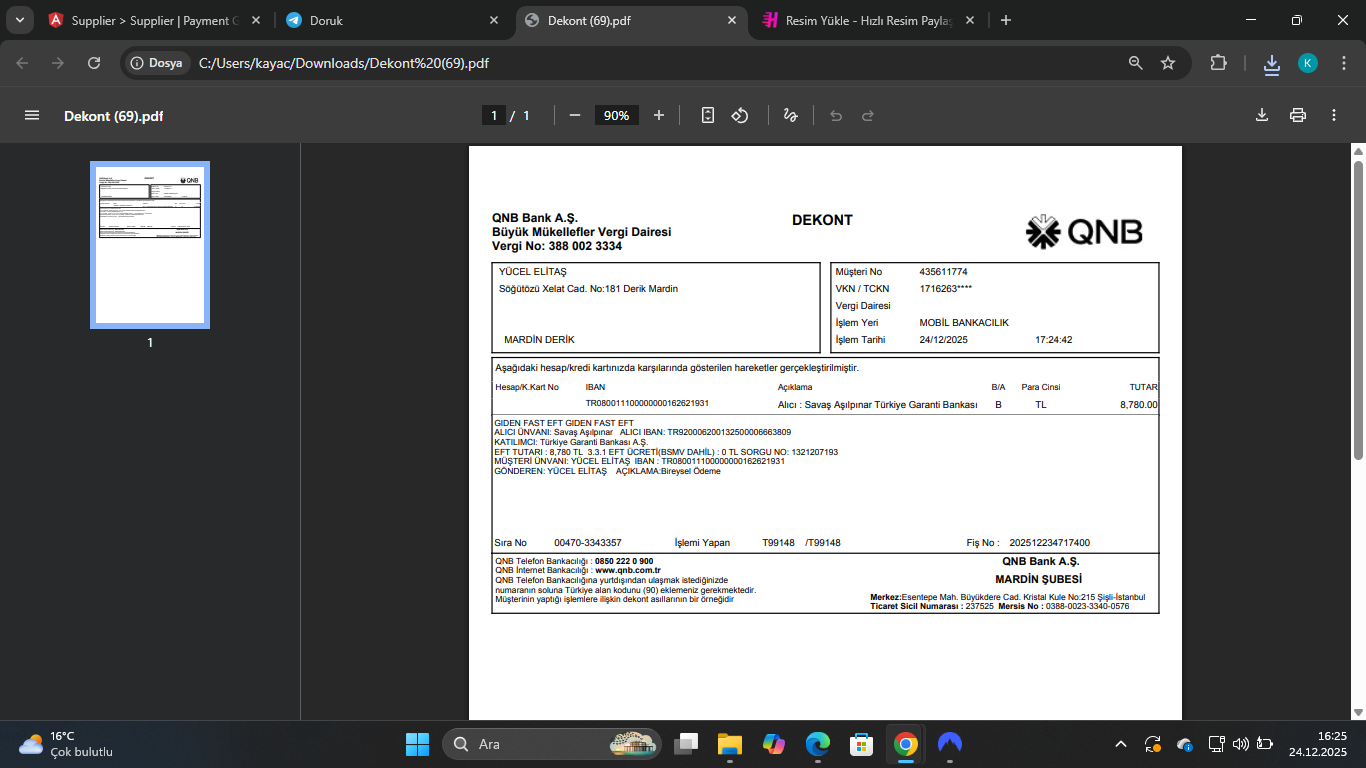Close the Dekont (69).pdf tab
Viewport: 1366px width, 768px height.
(x=732, y=20)
